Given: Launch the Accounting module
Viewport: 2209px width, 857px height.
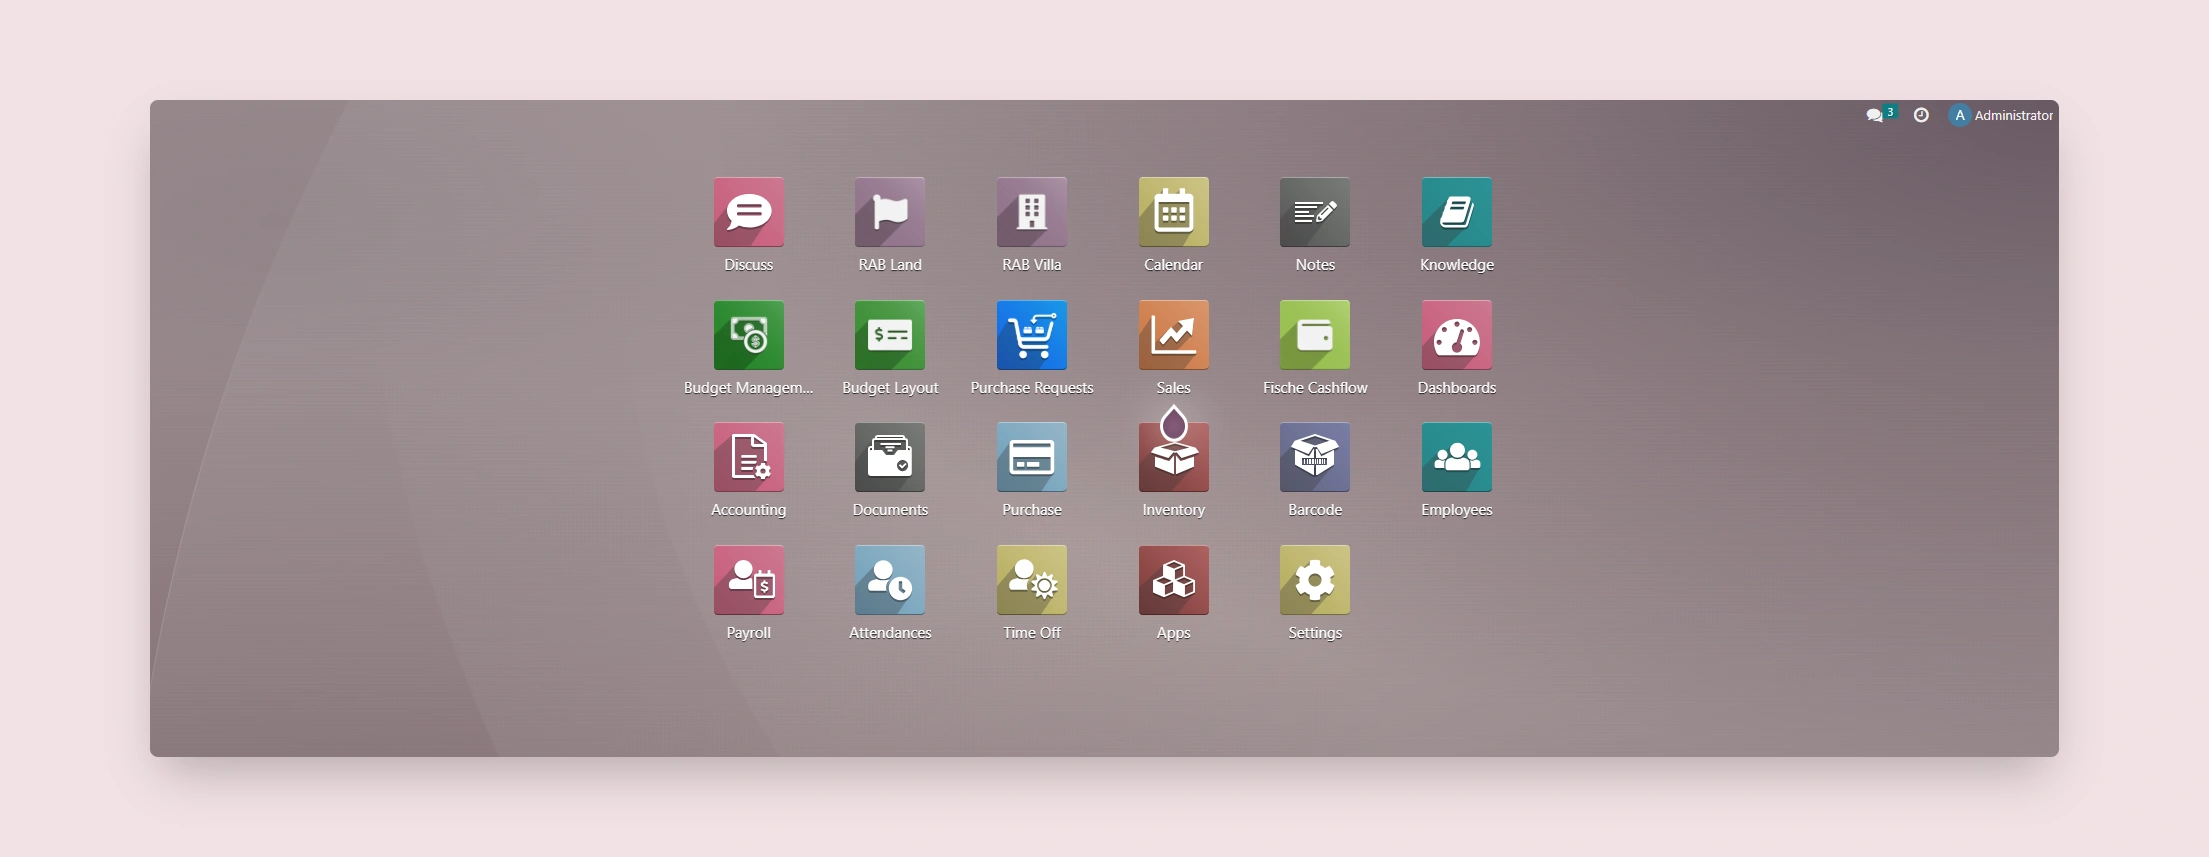Looking at the screenshot, I should click(x=748, y=457).
